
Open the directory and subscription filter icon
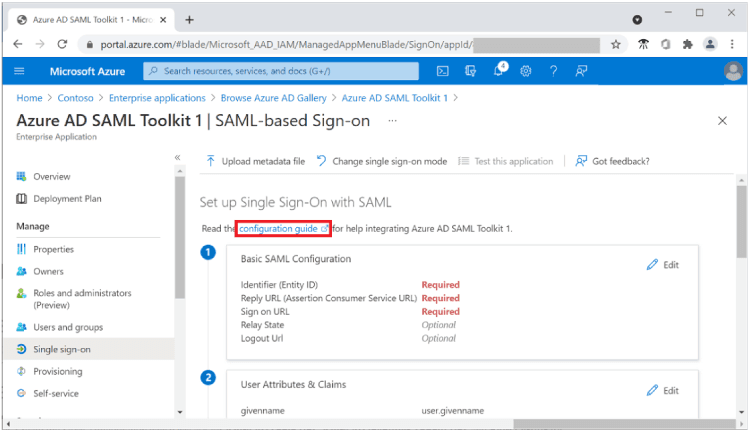click(471, 71)
